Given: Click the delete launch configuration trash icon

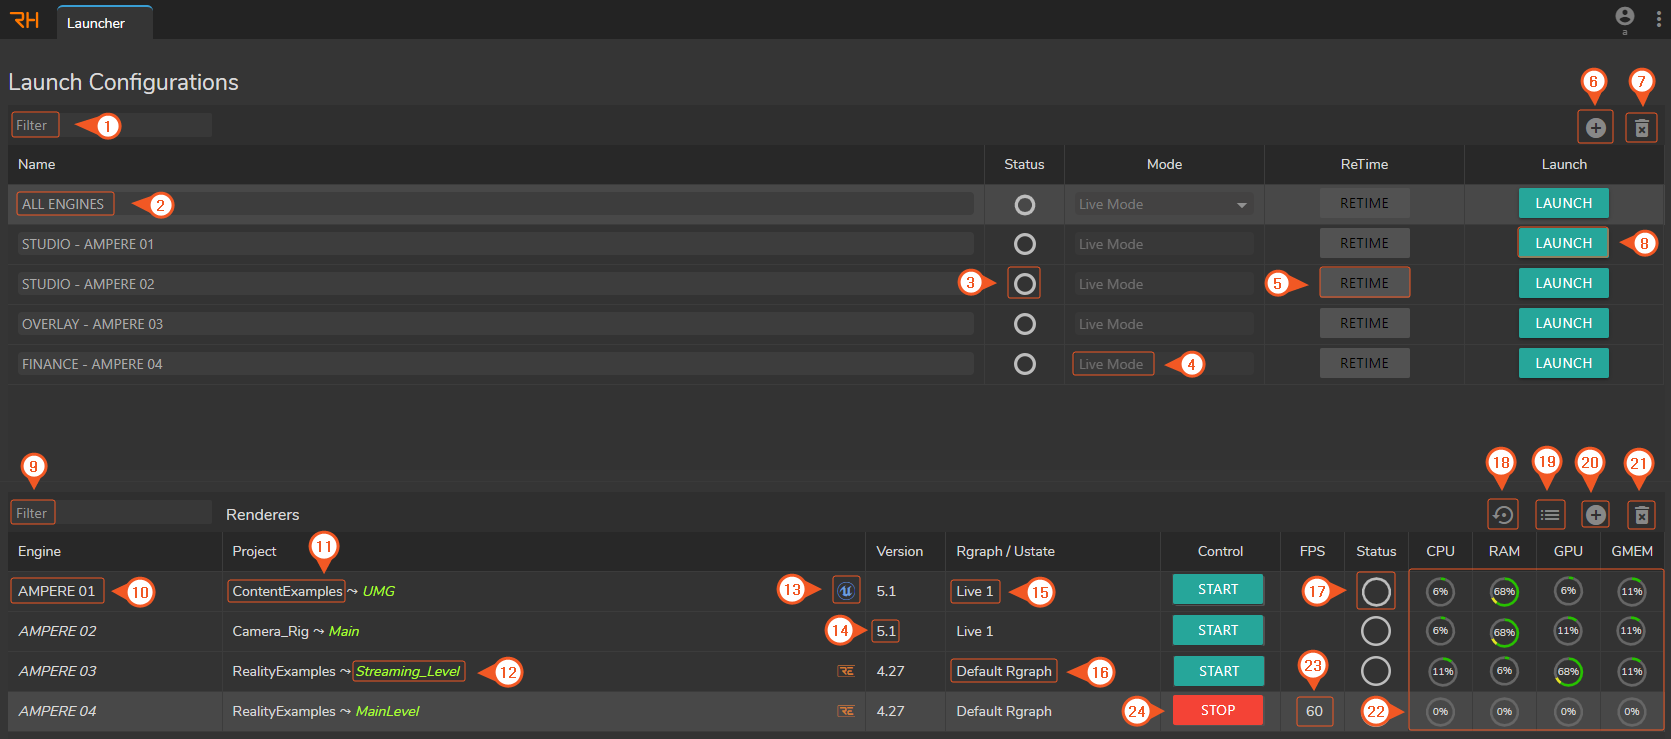Looking at the screenshot, I should click(1641, 128).
